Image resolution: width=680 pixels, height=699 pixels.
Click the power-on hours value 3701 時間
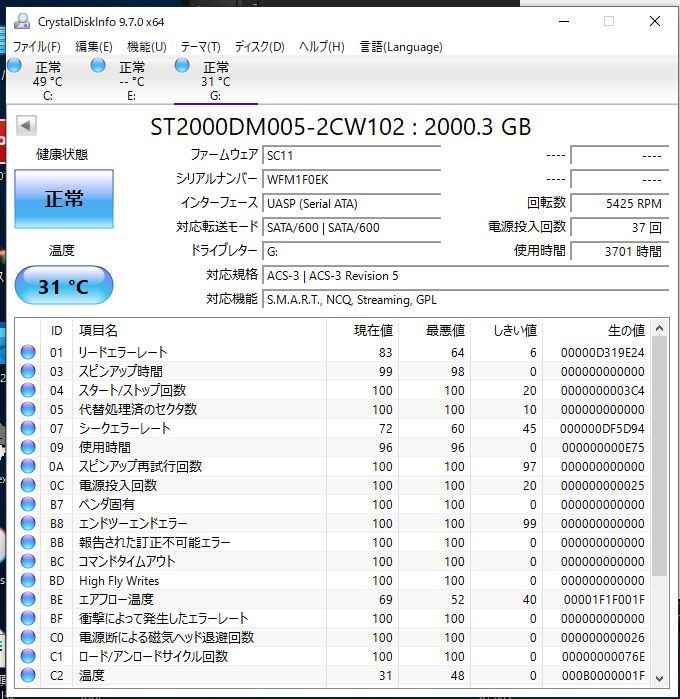coord(620,252)
